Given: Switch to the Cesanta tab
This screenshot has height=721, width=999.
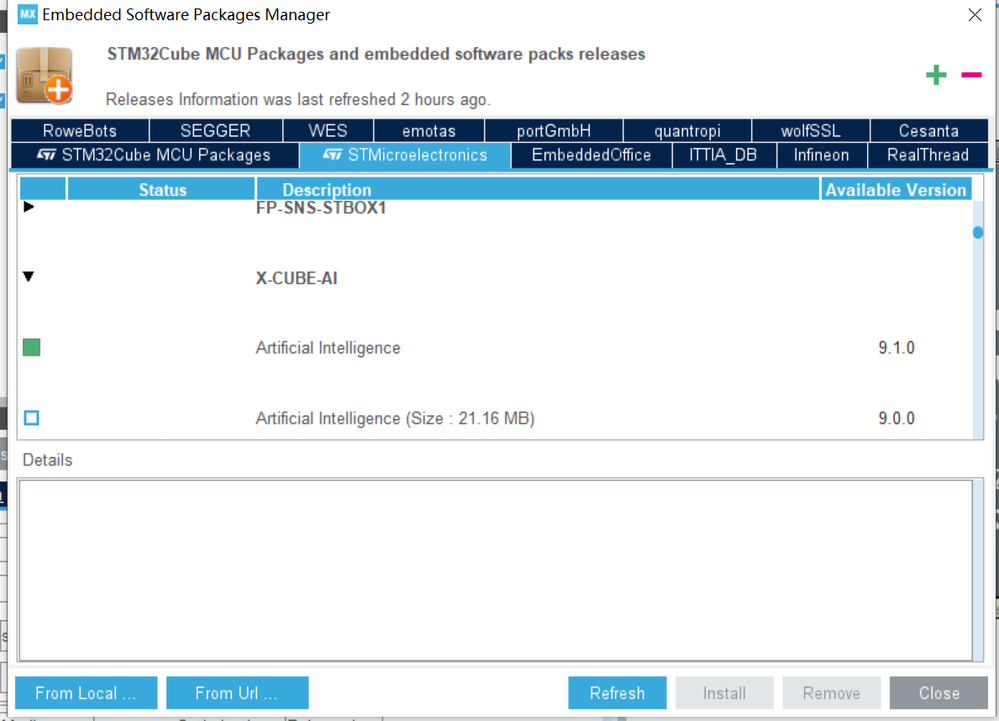Looking at the screenshot, I should click(x=928, y=131).
